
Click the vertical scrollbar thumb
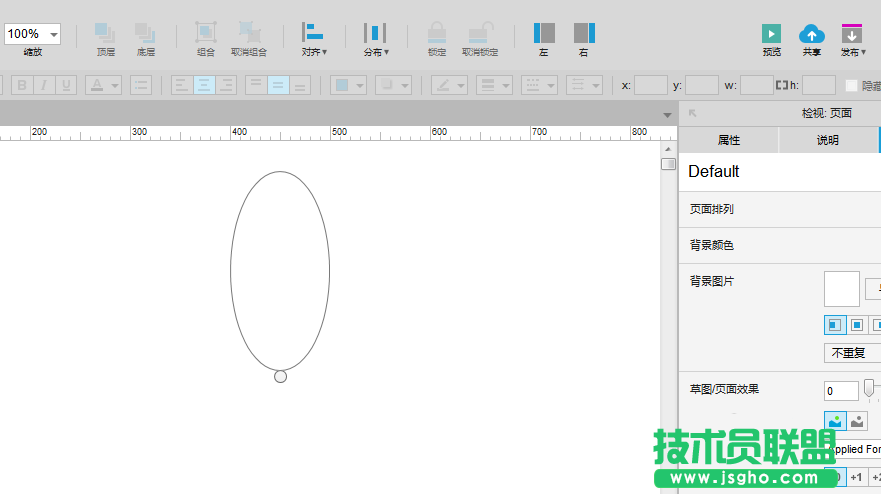[668, 164]
